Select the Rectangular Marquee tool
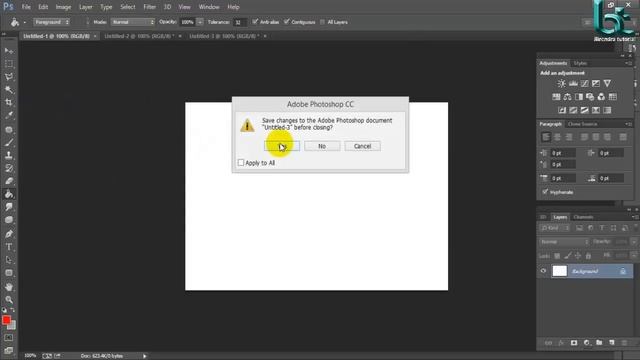640x360 pixels. click(9, 64)
